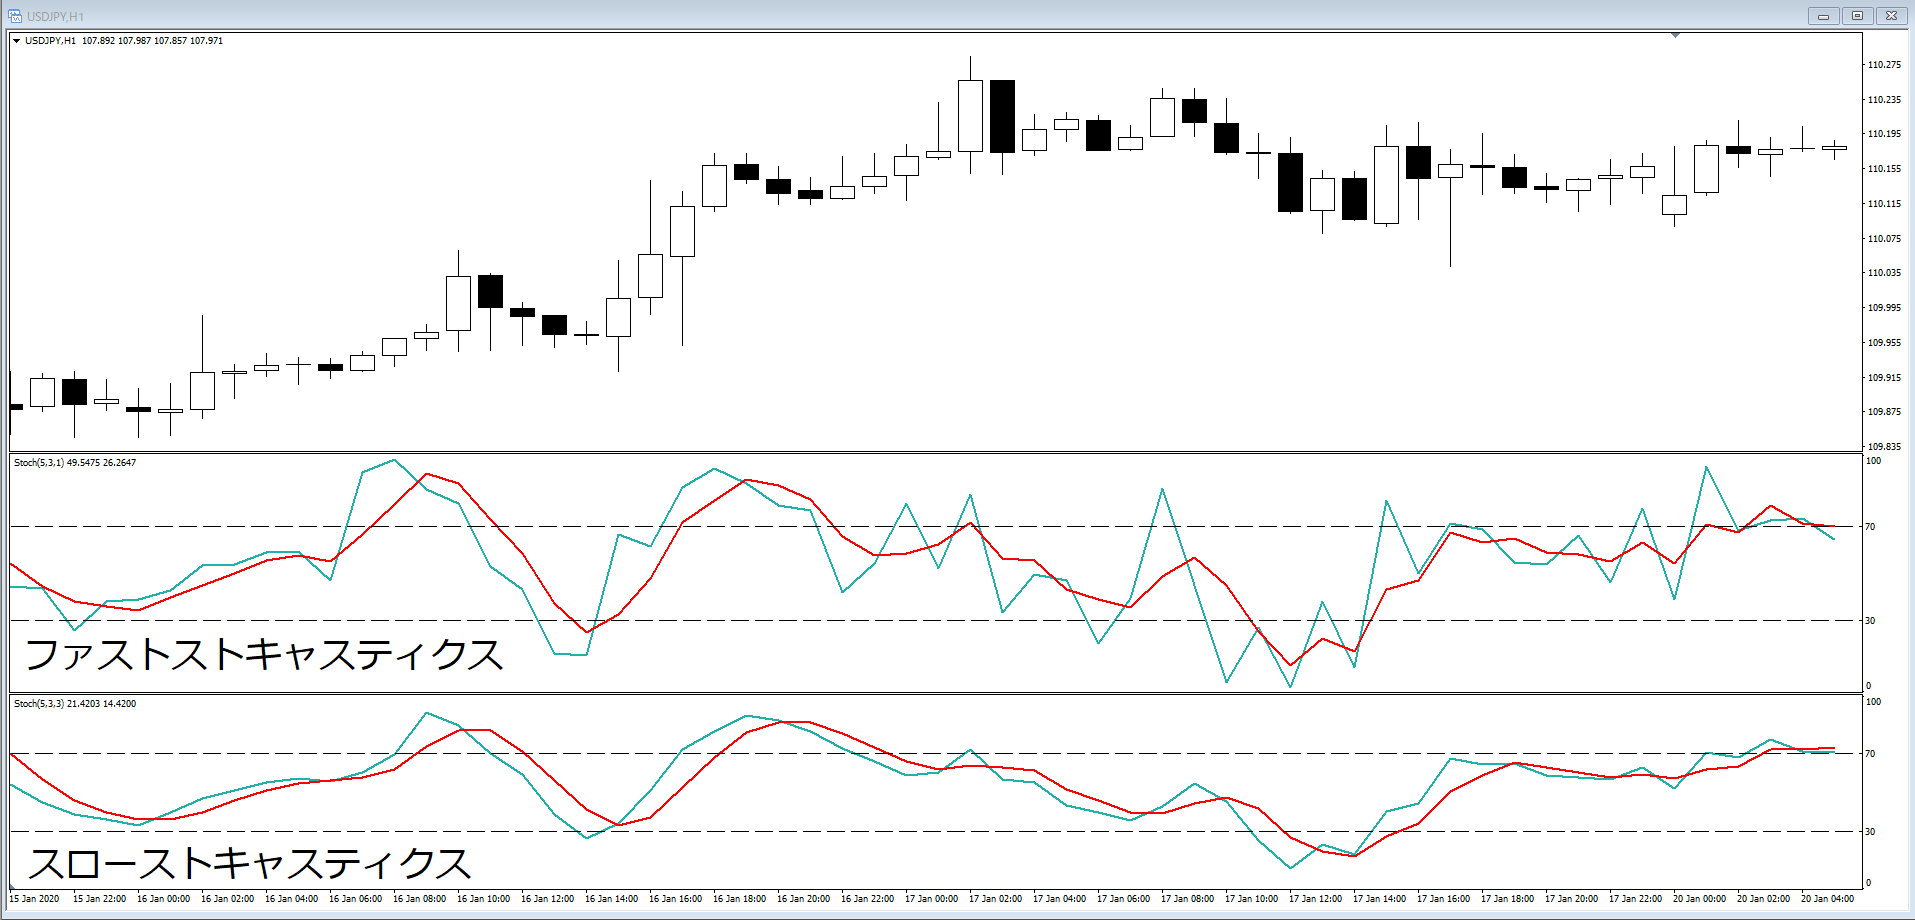Click the chart window icon in title bar
The height and width of the screenshot is (920, 1915).
[x=15, y=16]
